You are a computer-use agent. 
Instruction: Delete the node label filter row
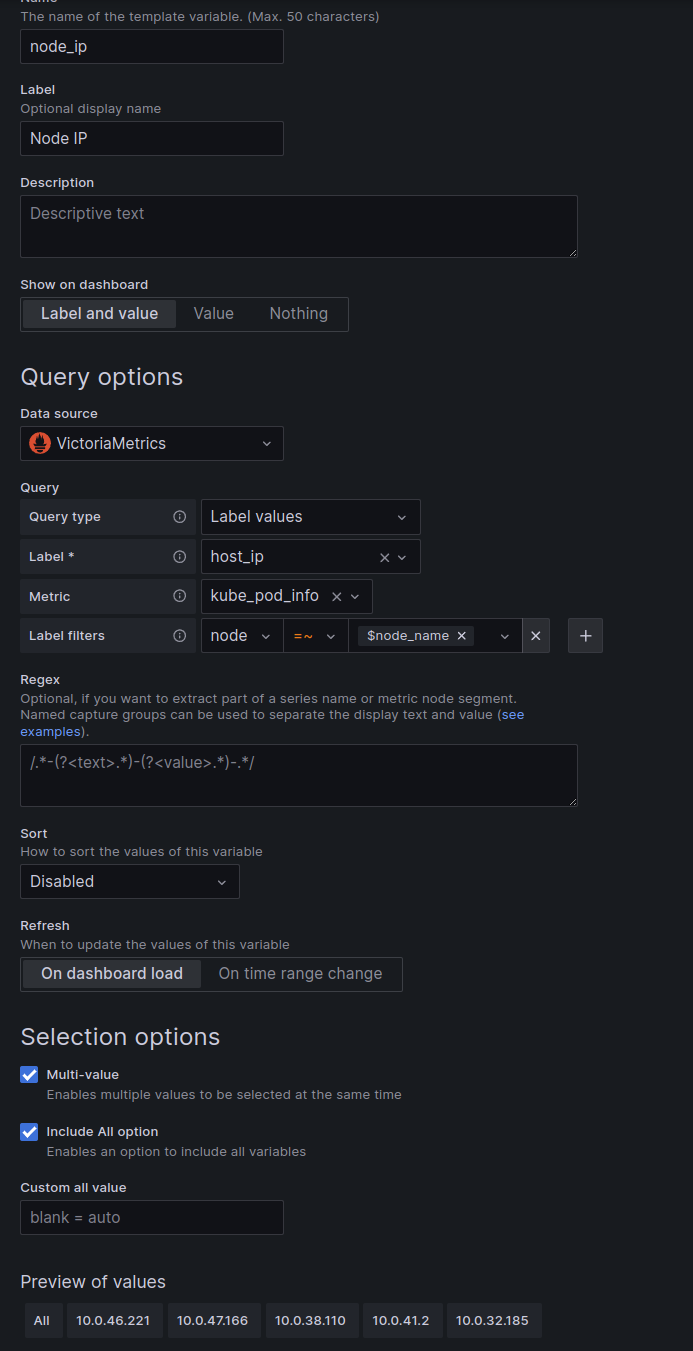(535, 635)
